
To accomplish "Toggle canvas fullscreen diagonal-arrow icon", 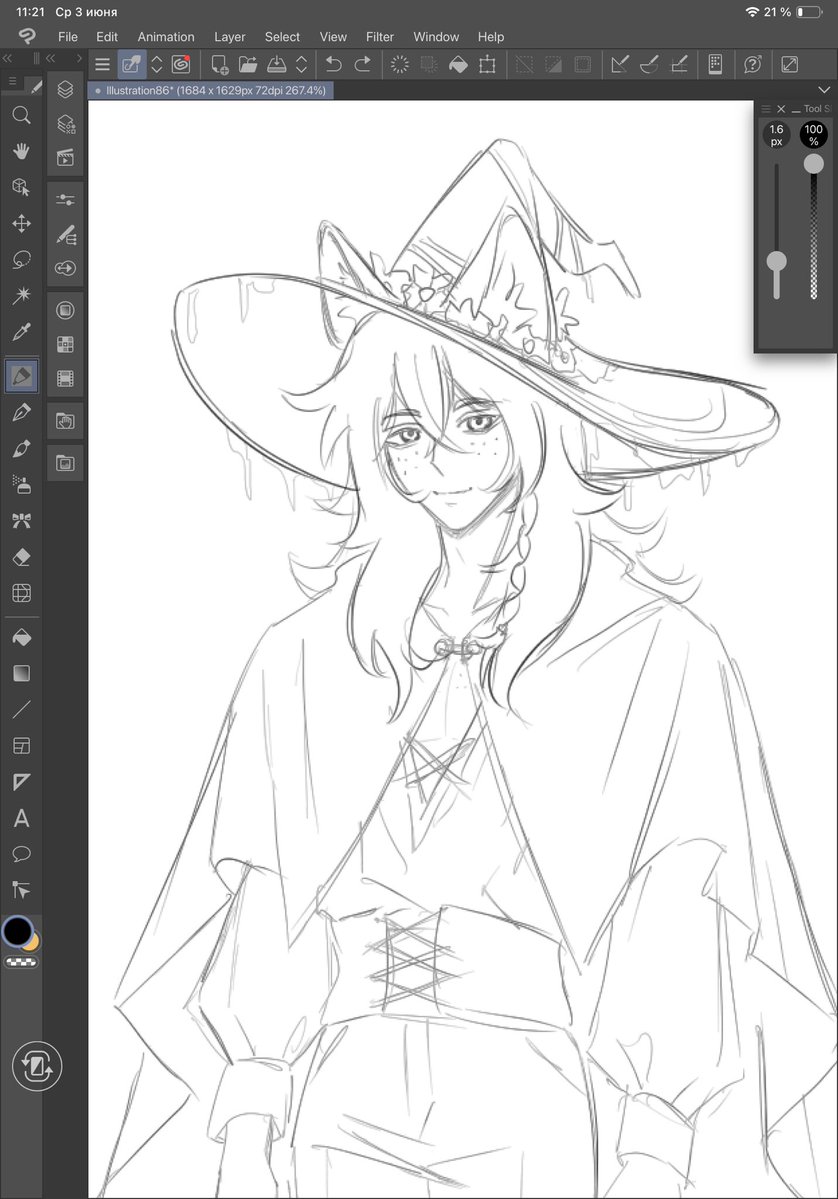I will [x=790, y=64].
